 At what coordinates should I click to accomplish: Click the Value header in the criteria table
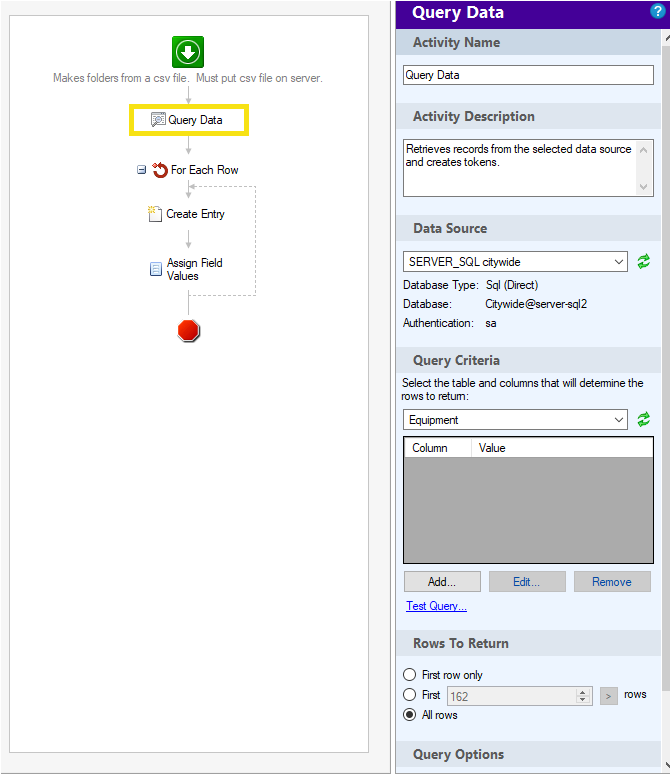[x=562, y=447]
